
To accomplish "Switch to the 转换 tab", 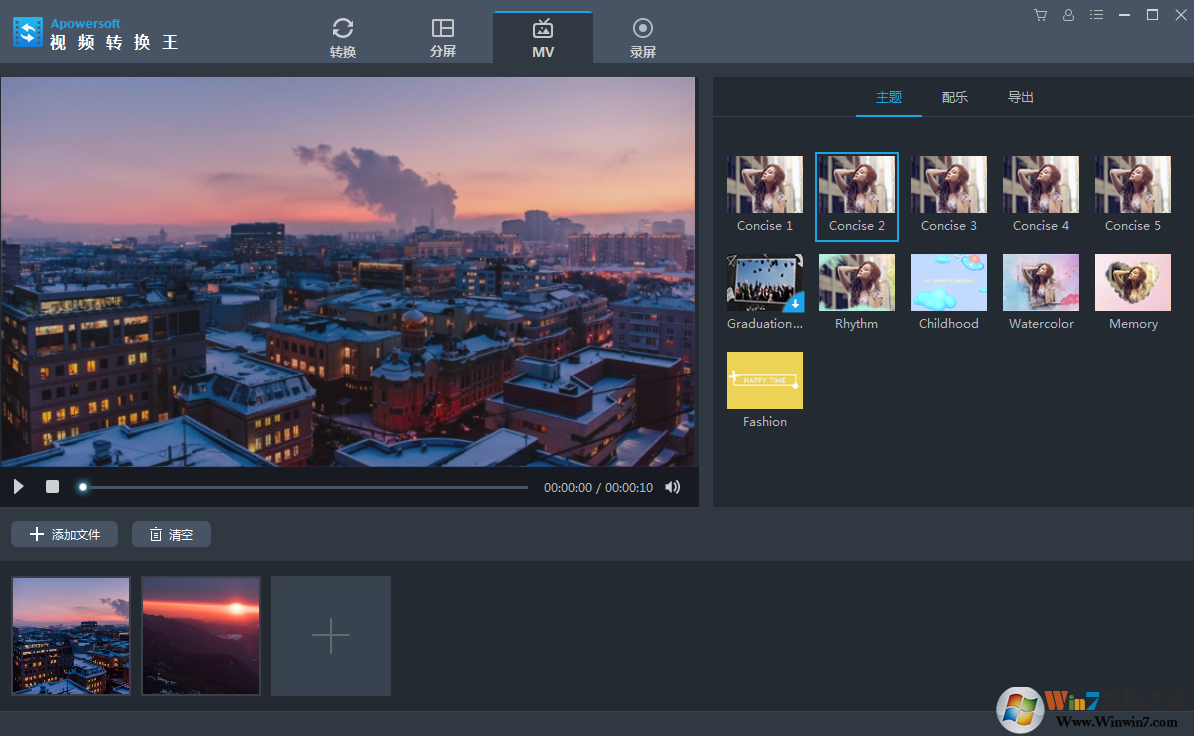I will (343, 38).
